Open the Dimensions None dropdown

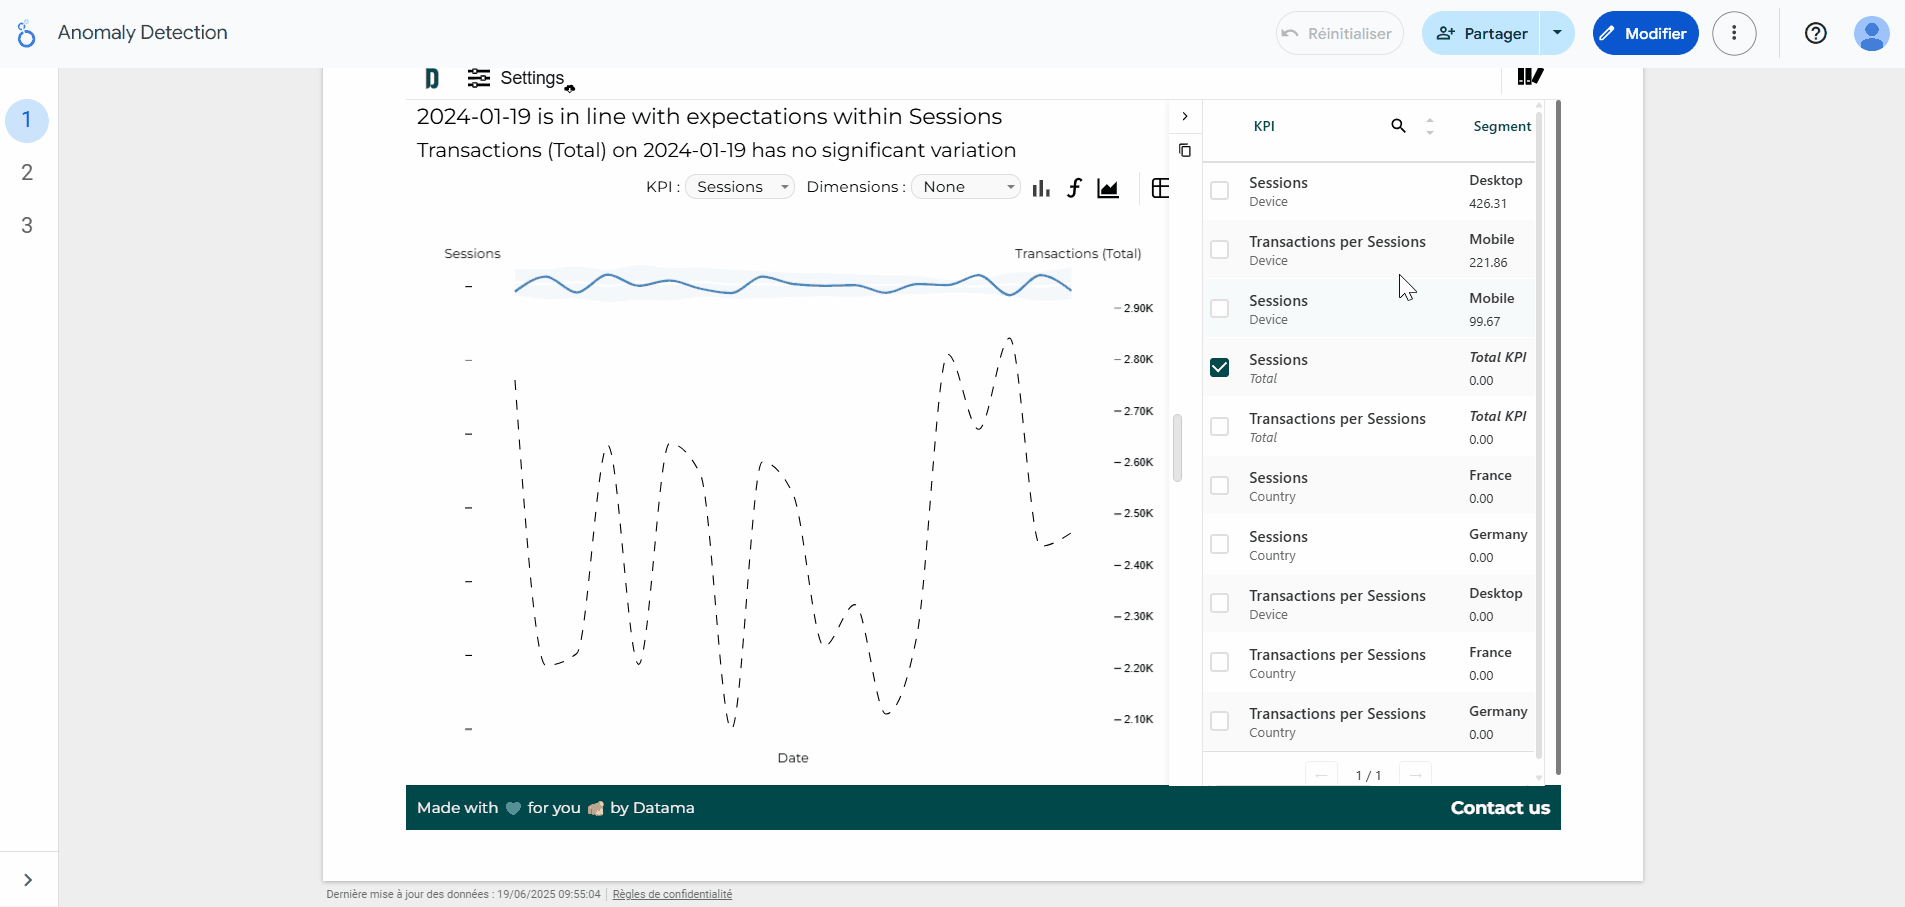coord(966,187)
